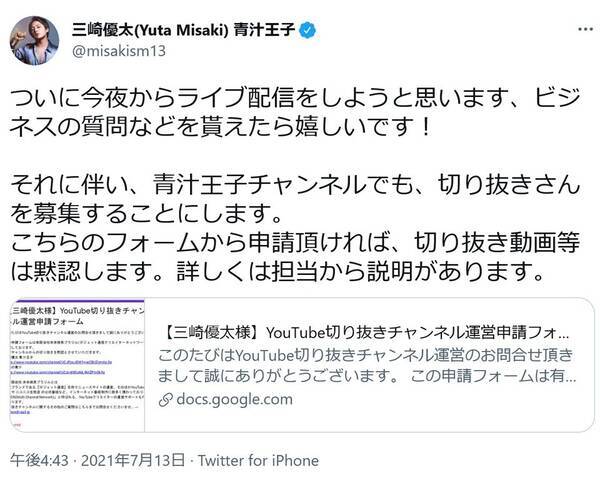Click the line を募集することにします。

[x=147, y=214]
